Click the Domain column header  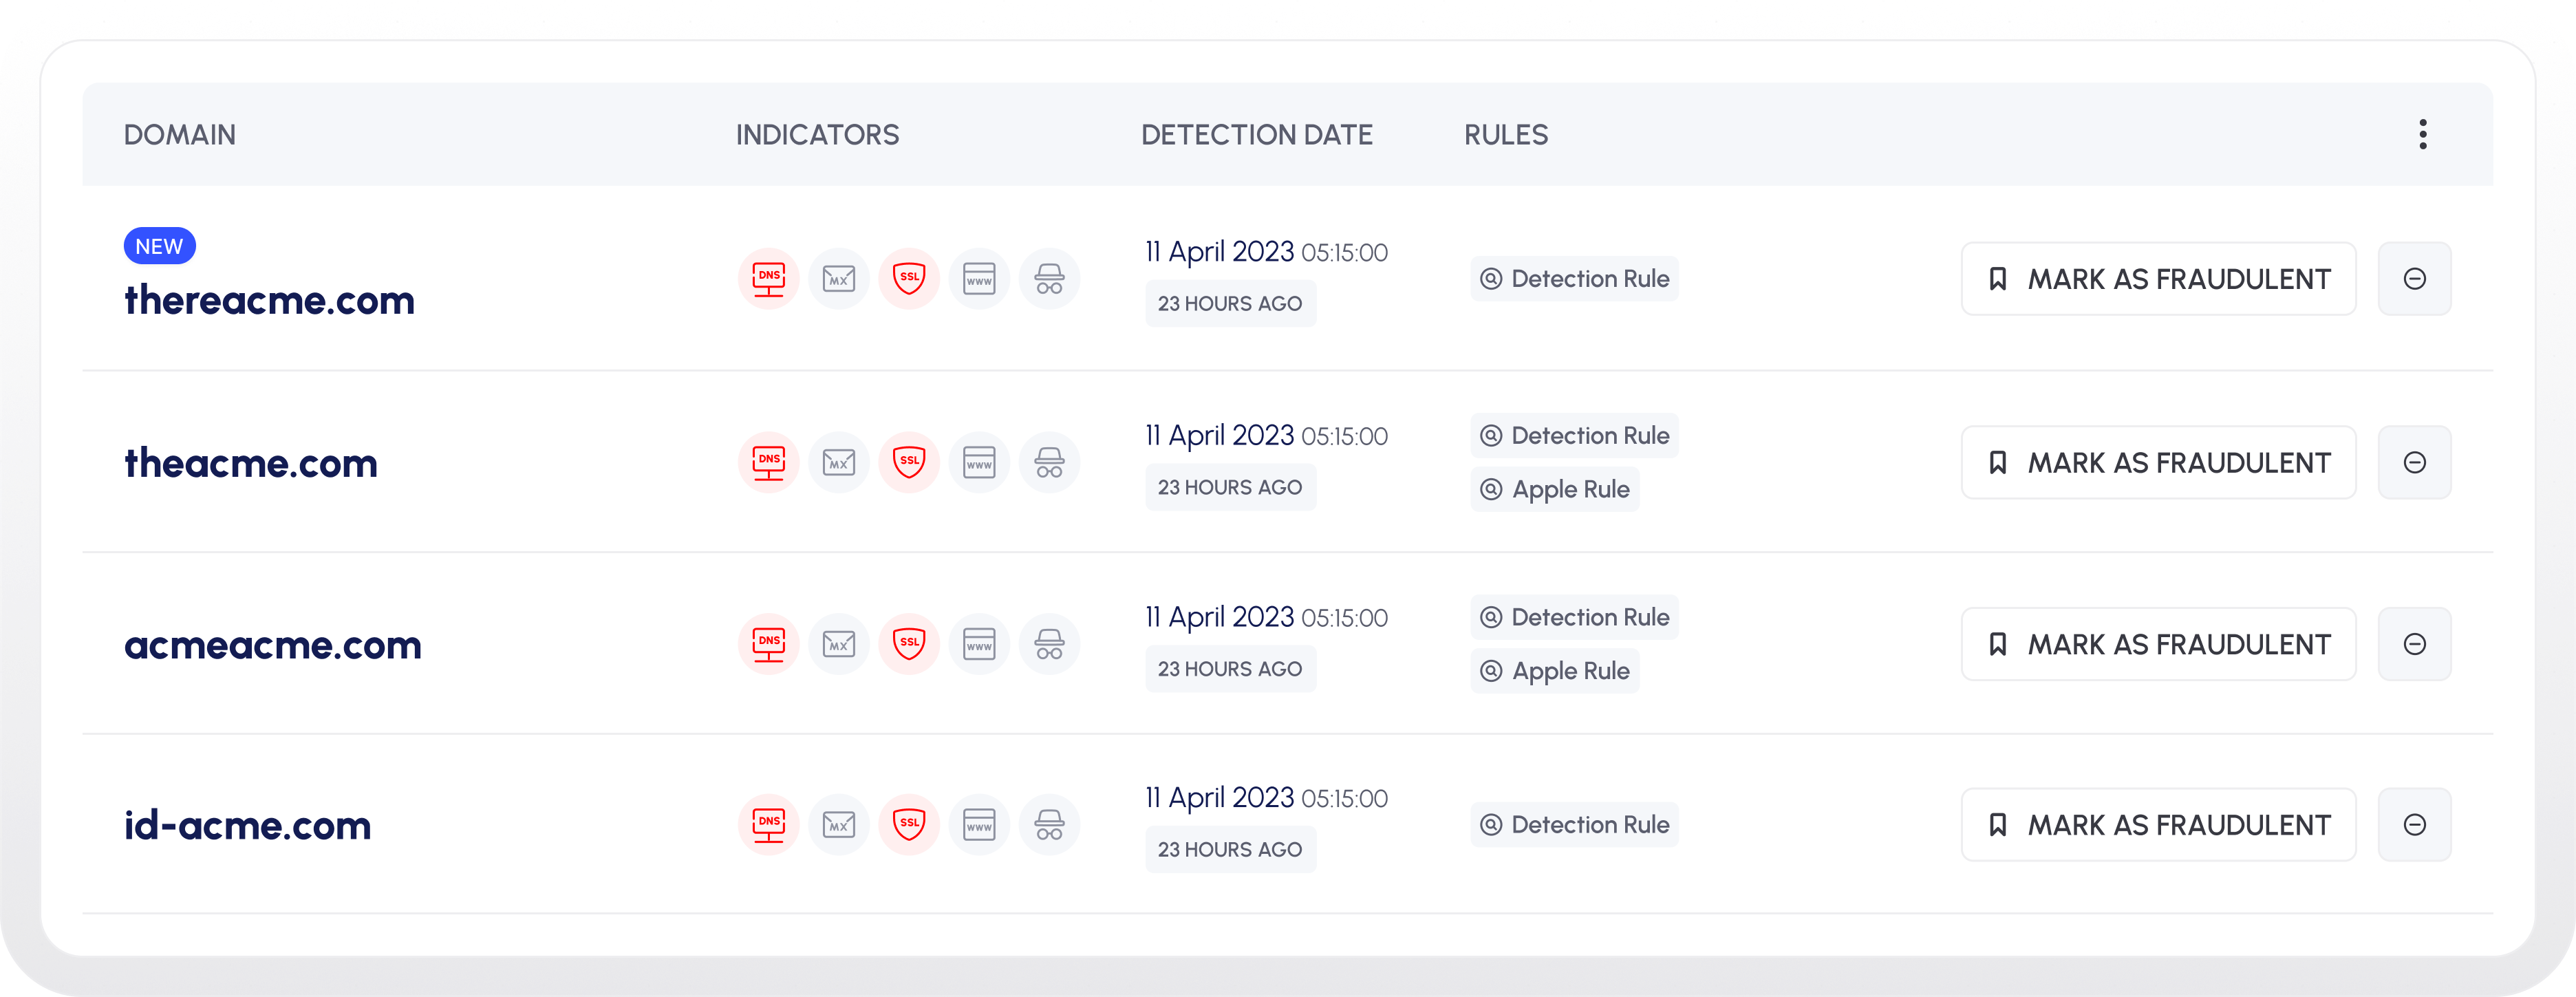[180, 135]
